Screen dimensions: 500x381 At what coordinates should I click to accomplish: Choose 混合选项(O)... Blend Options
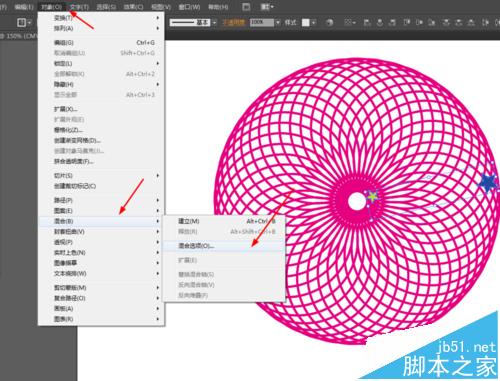coord(224,246)
